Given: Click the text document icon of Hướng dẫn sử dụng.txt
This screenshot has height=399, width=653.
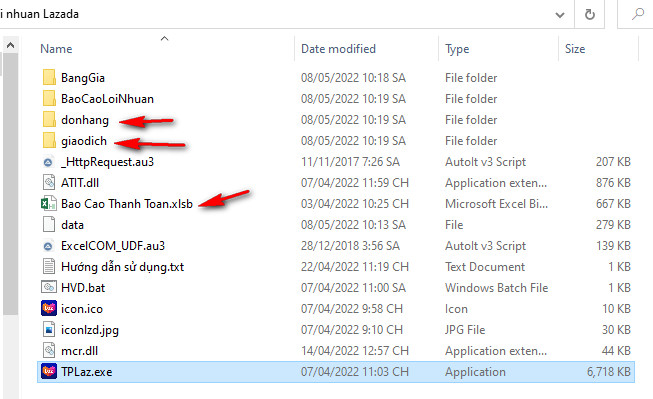Looking at the screenshot, I should tap(49, 267).
